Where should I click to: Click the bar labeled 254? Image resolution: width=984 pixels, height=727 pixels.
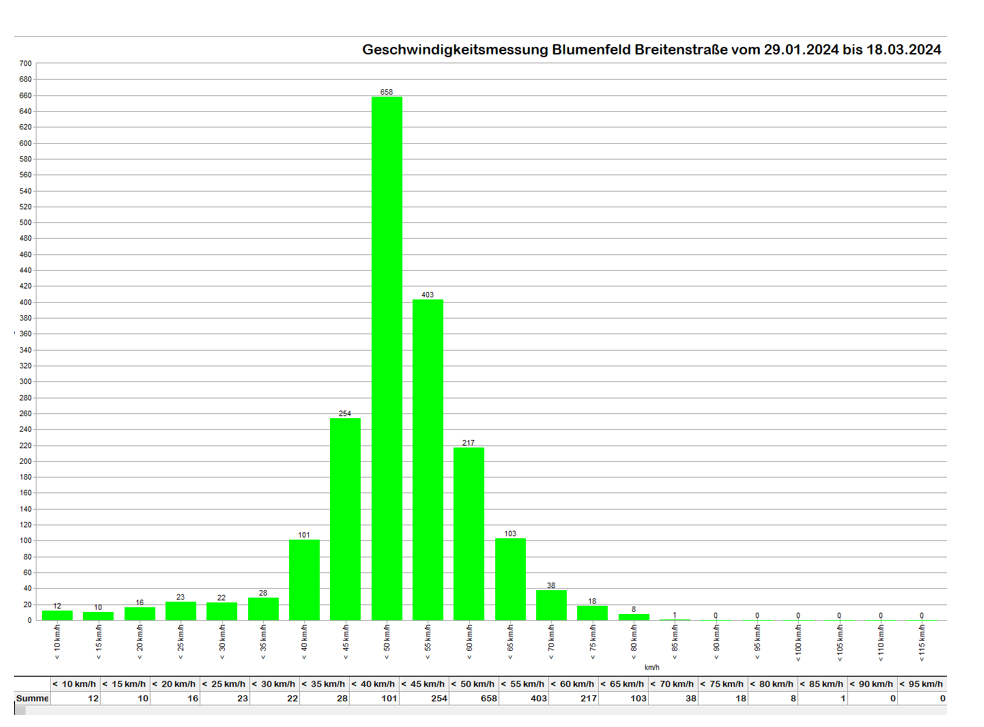click(346, 519)
